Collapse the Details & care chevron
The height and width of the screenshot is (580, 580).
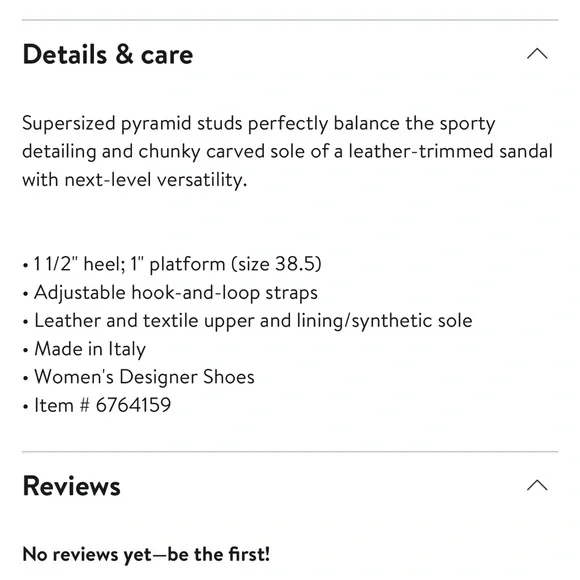point(537,54)
